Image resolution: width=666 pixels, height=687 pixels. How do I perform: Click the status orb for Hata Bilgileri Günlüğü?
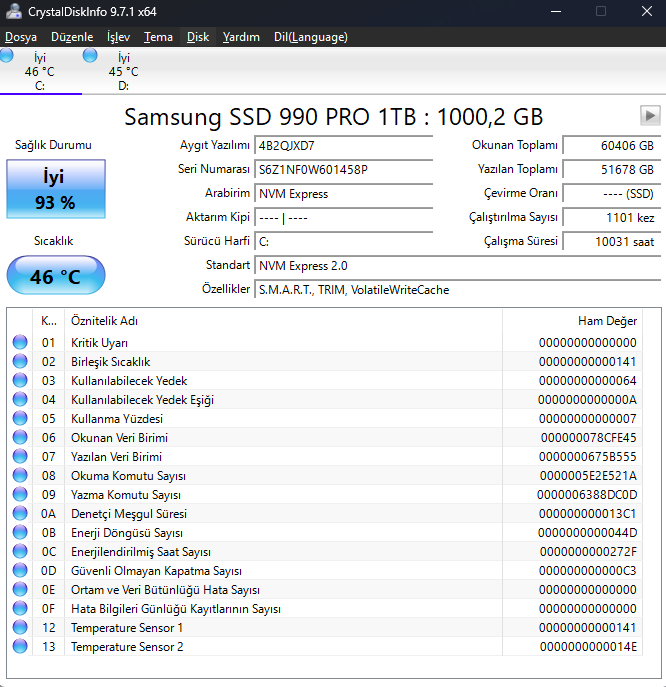click(20, 608)
